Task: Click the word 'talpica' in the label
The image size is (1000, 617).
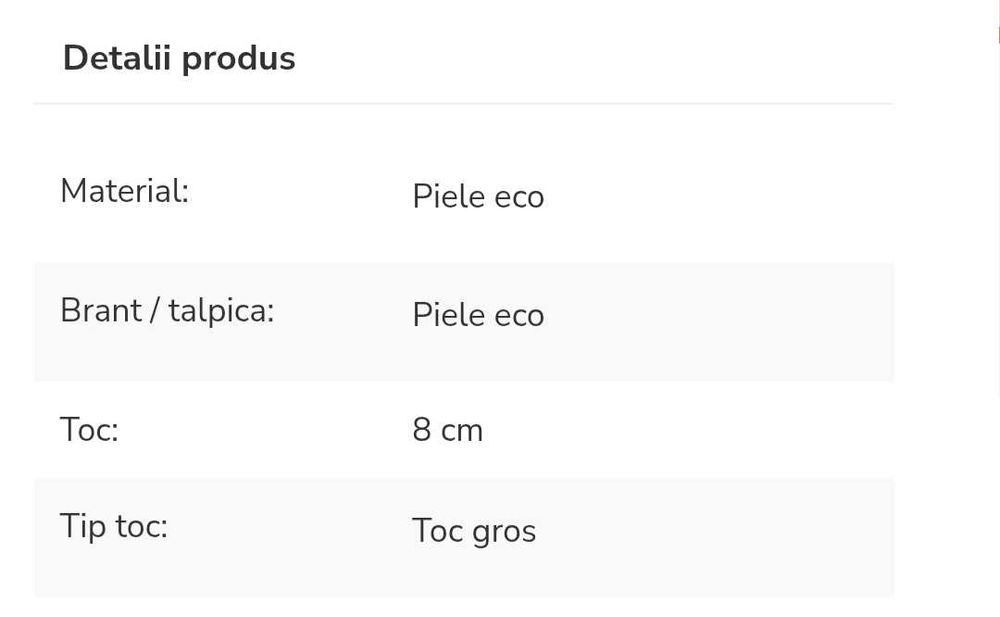Action: 220,311
